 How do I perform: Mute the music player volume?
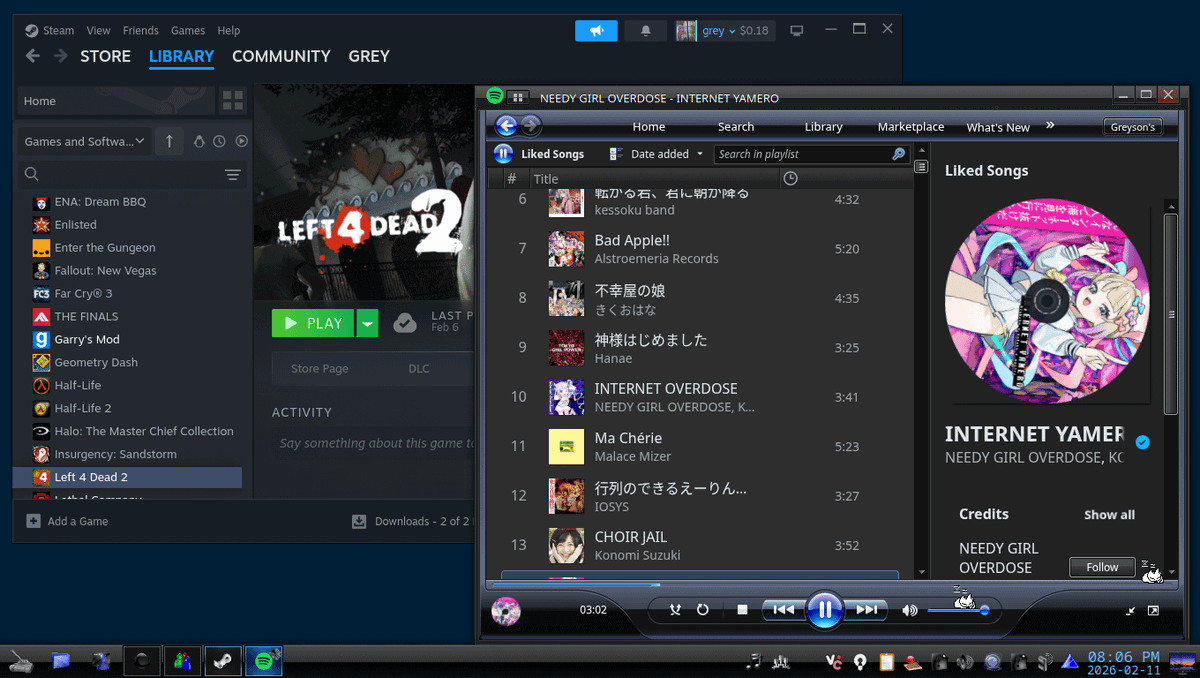click(909, 610)
